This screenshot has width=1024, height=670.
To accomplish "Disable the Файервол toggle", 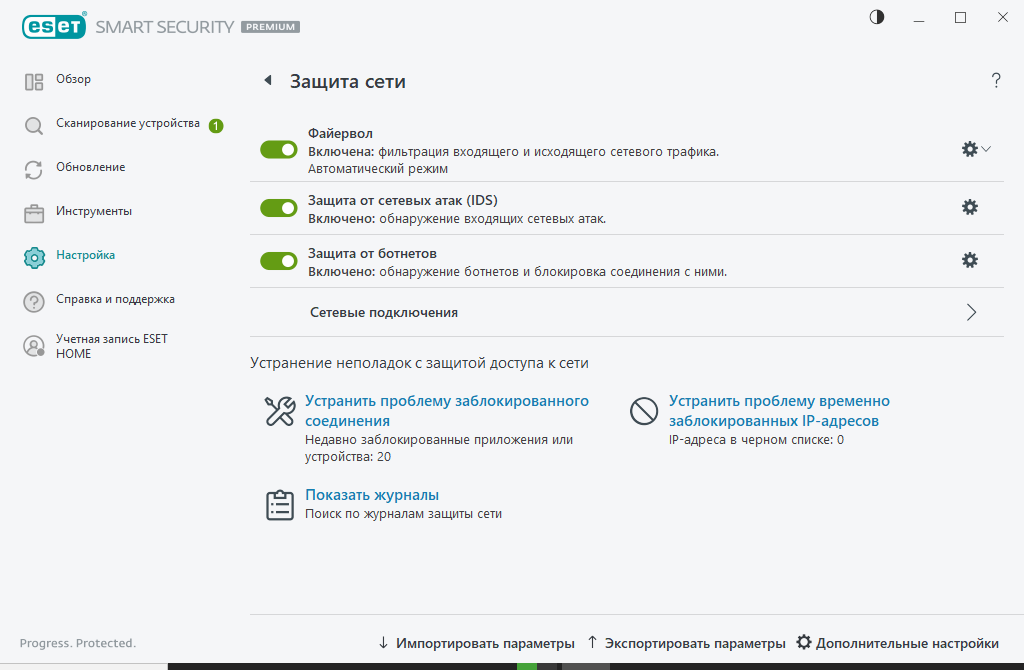I will 279,150.
